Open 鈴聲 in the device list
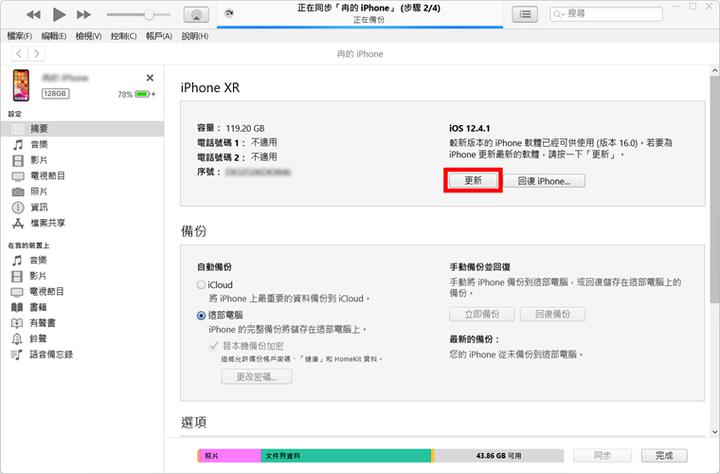The width and height of the screenshot is (720, 474). coord(82,339)
